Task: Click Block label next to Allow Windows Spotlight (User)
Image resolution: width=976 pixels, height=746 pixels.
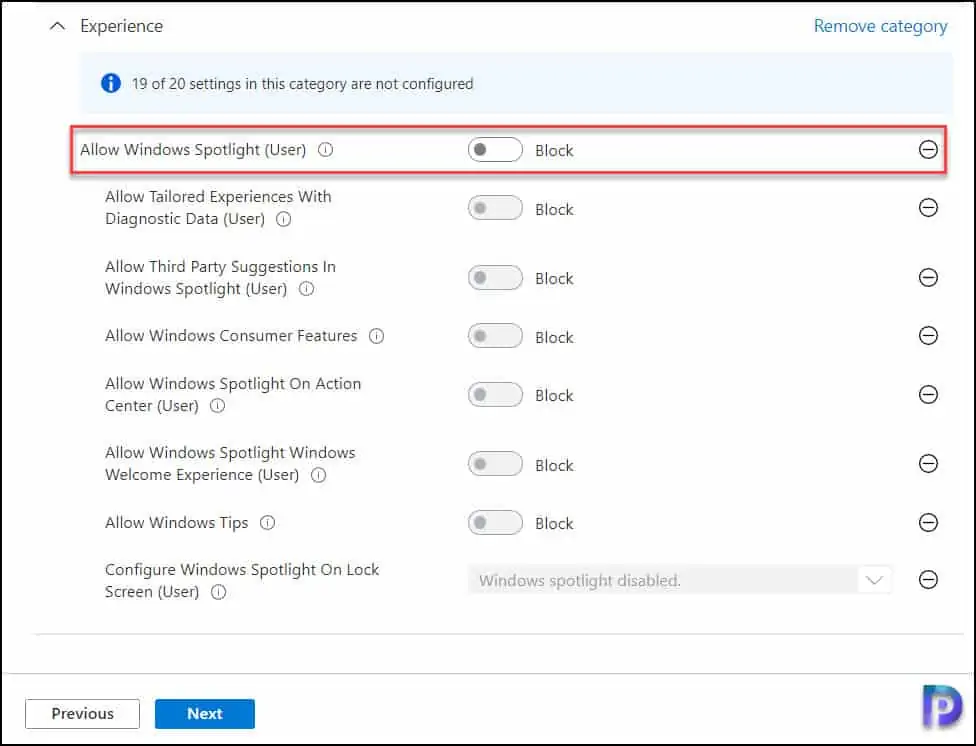Action: point(554,151)
